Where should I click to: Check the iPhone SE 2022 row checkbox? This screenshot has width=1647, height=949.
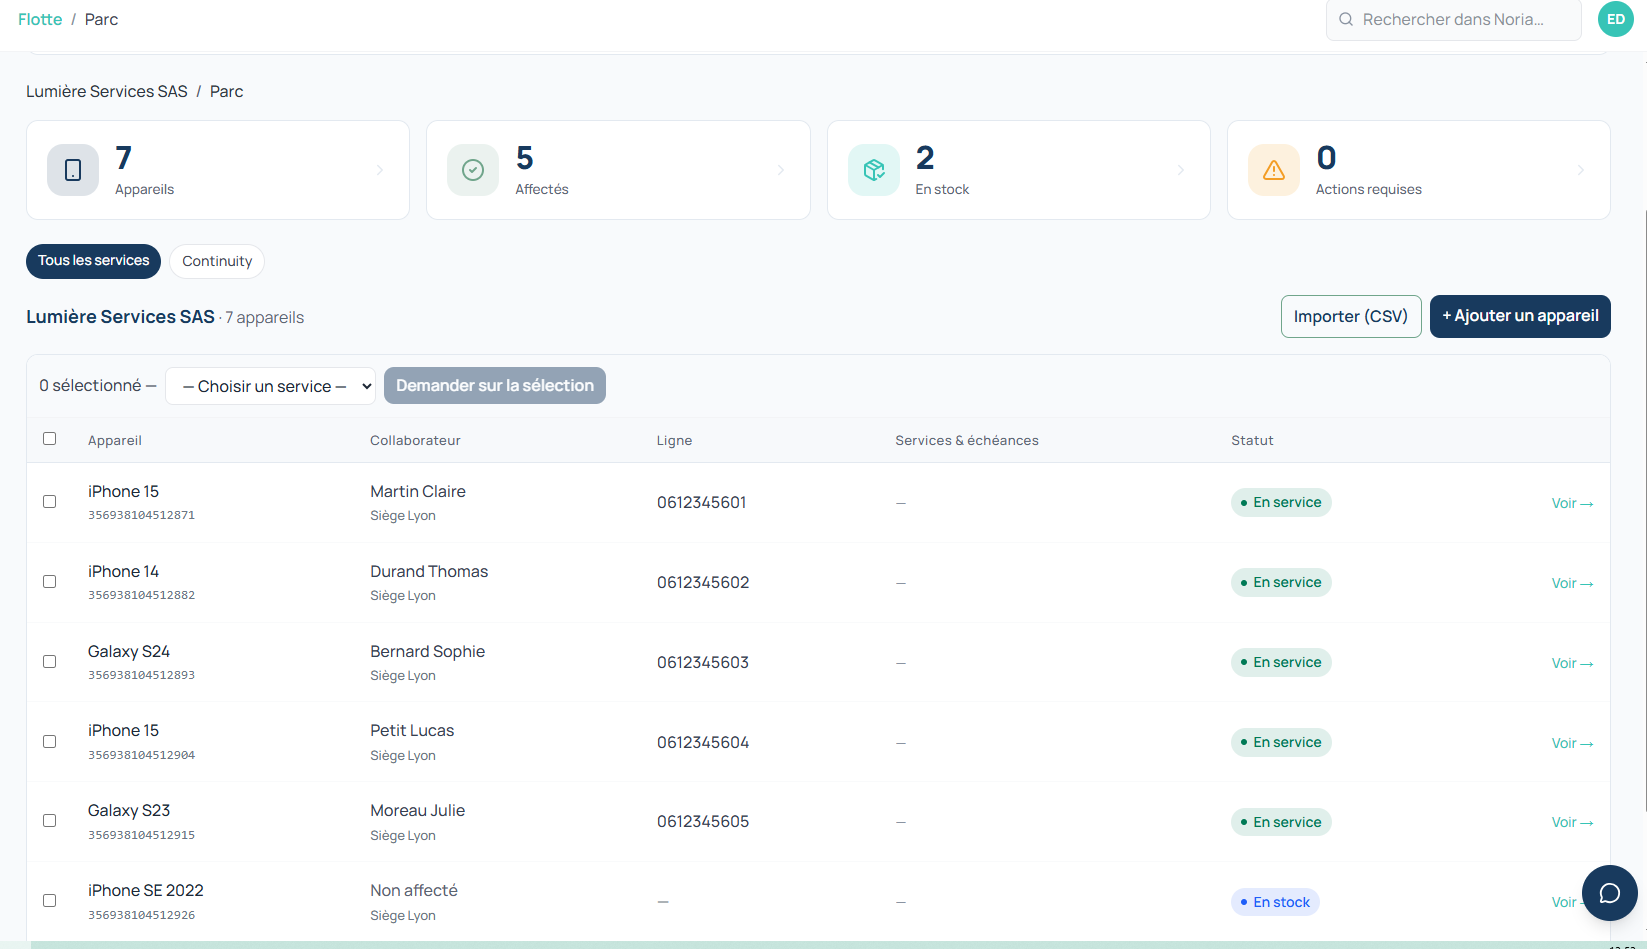(x=49, y=901)
